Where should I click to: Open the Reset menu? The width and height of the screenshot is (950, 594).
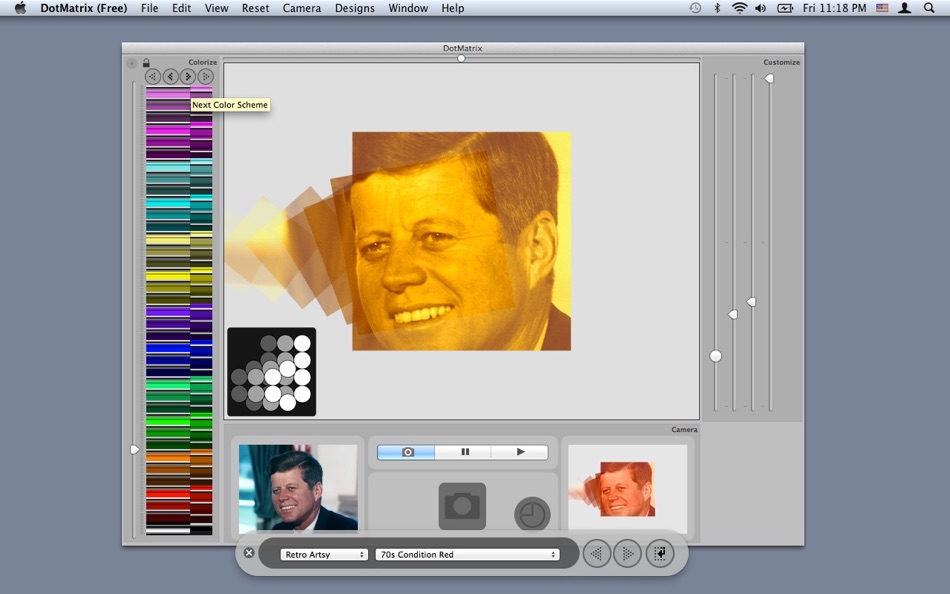pyautogui.click(x=255, y=8)
